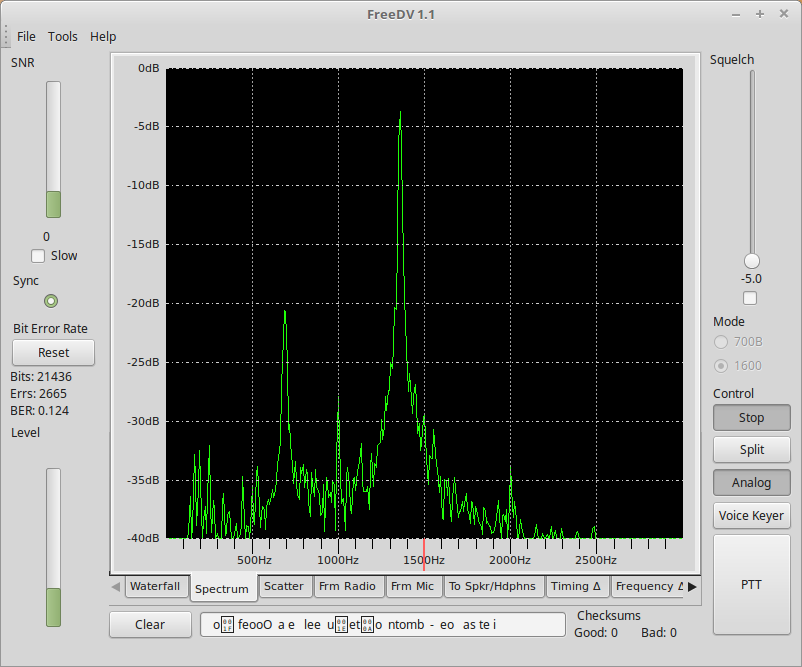
Task: Switch to the Scatter tab
Action: point(284,586)
